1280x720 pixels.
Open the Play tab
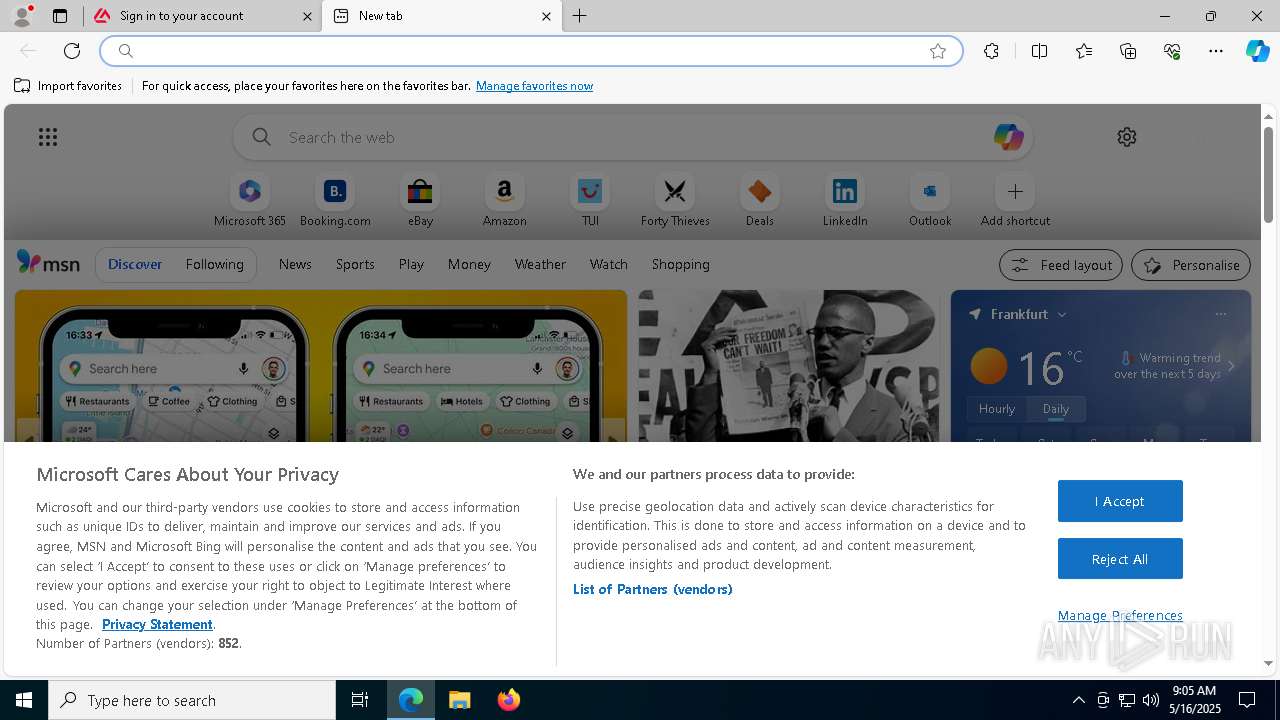click(x=411, y=264)
